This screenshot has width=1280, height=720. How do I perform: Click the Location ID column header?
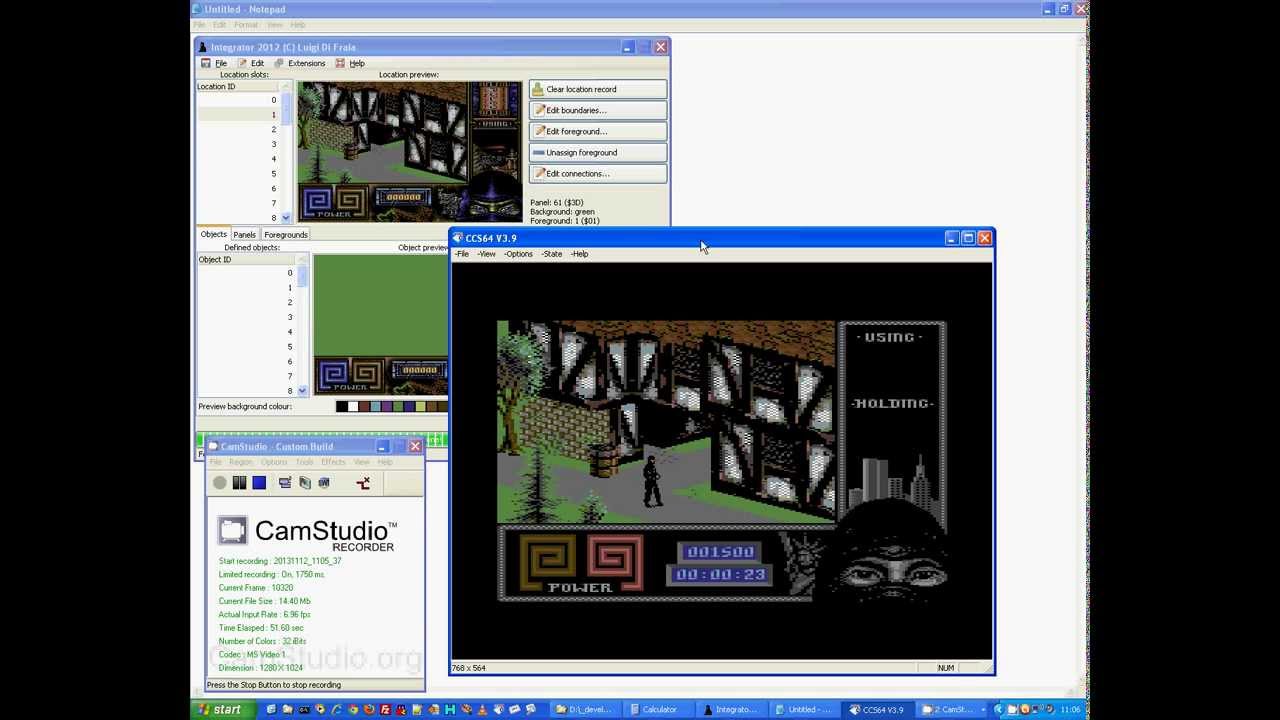pos(238,87)
